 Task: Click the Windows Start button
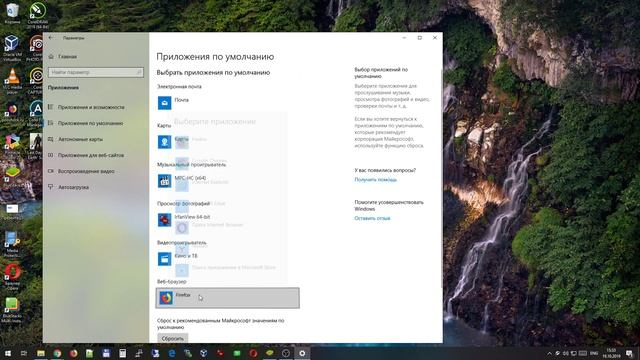[8, 353]
